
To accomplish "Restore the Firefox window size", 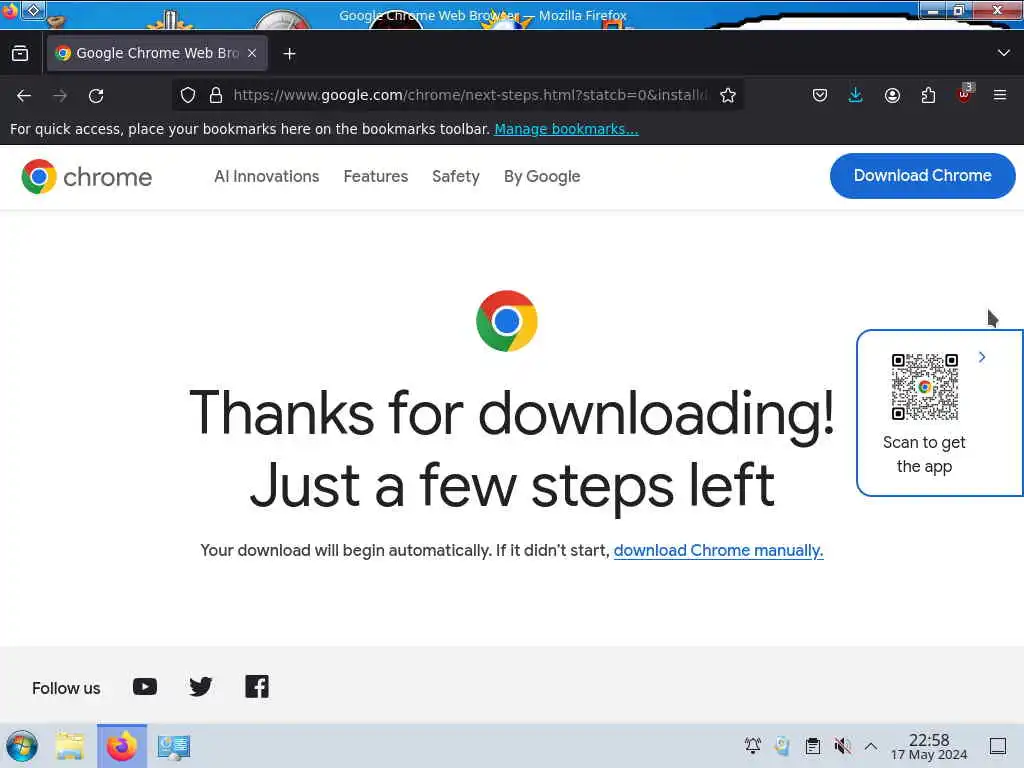I will coord(958,10).
